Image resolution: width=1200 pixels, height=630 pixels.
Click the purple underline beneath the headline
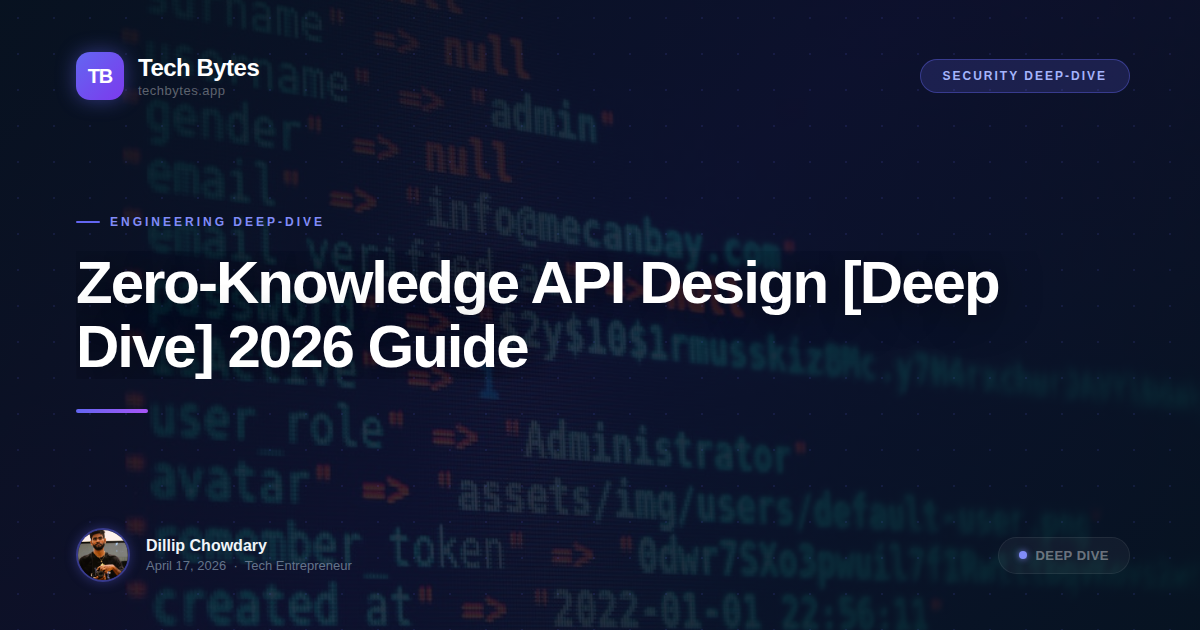pyautogui.click(x=112, y=410)
